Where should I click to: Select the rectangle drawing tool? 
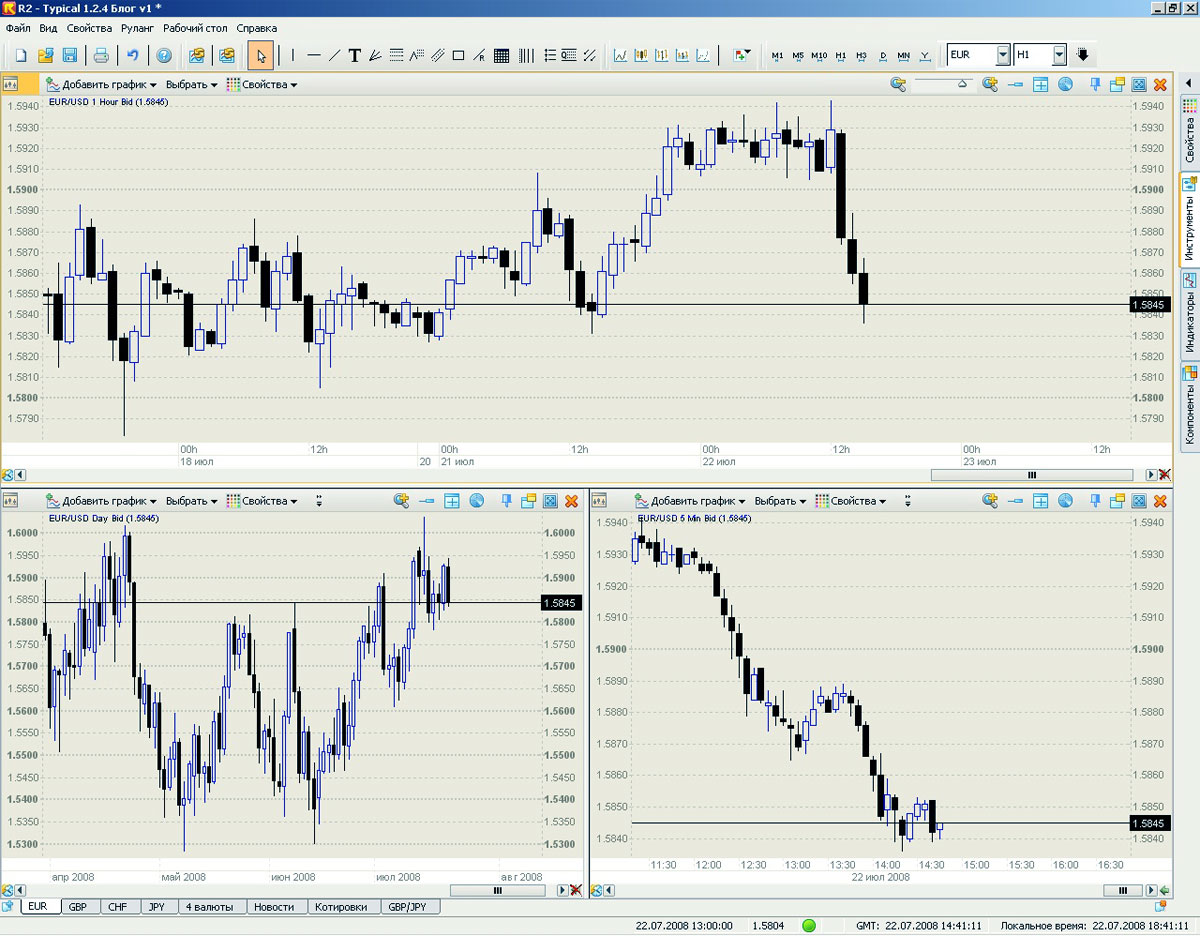pos(458,55)
